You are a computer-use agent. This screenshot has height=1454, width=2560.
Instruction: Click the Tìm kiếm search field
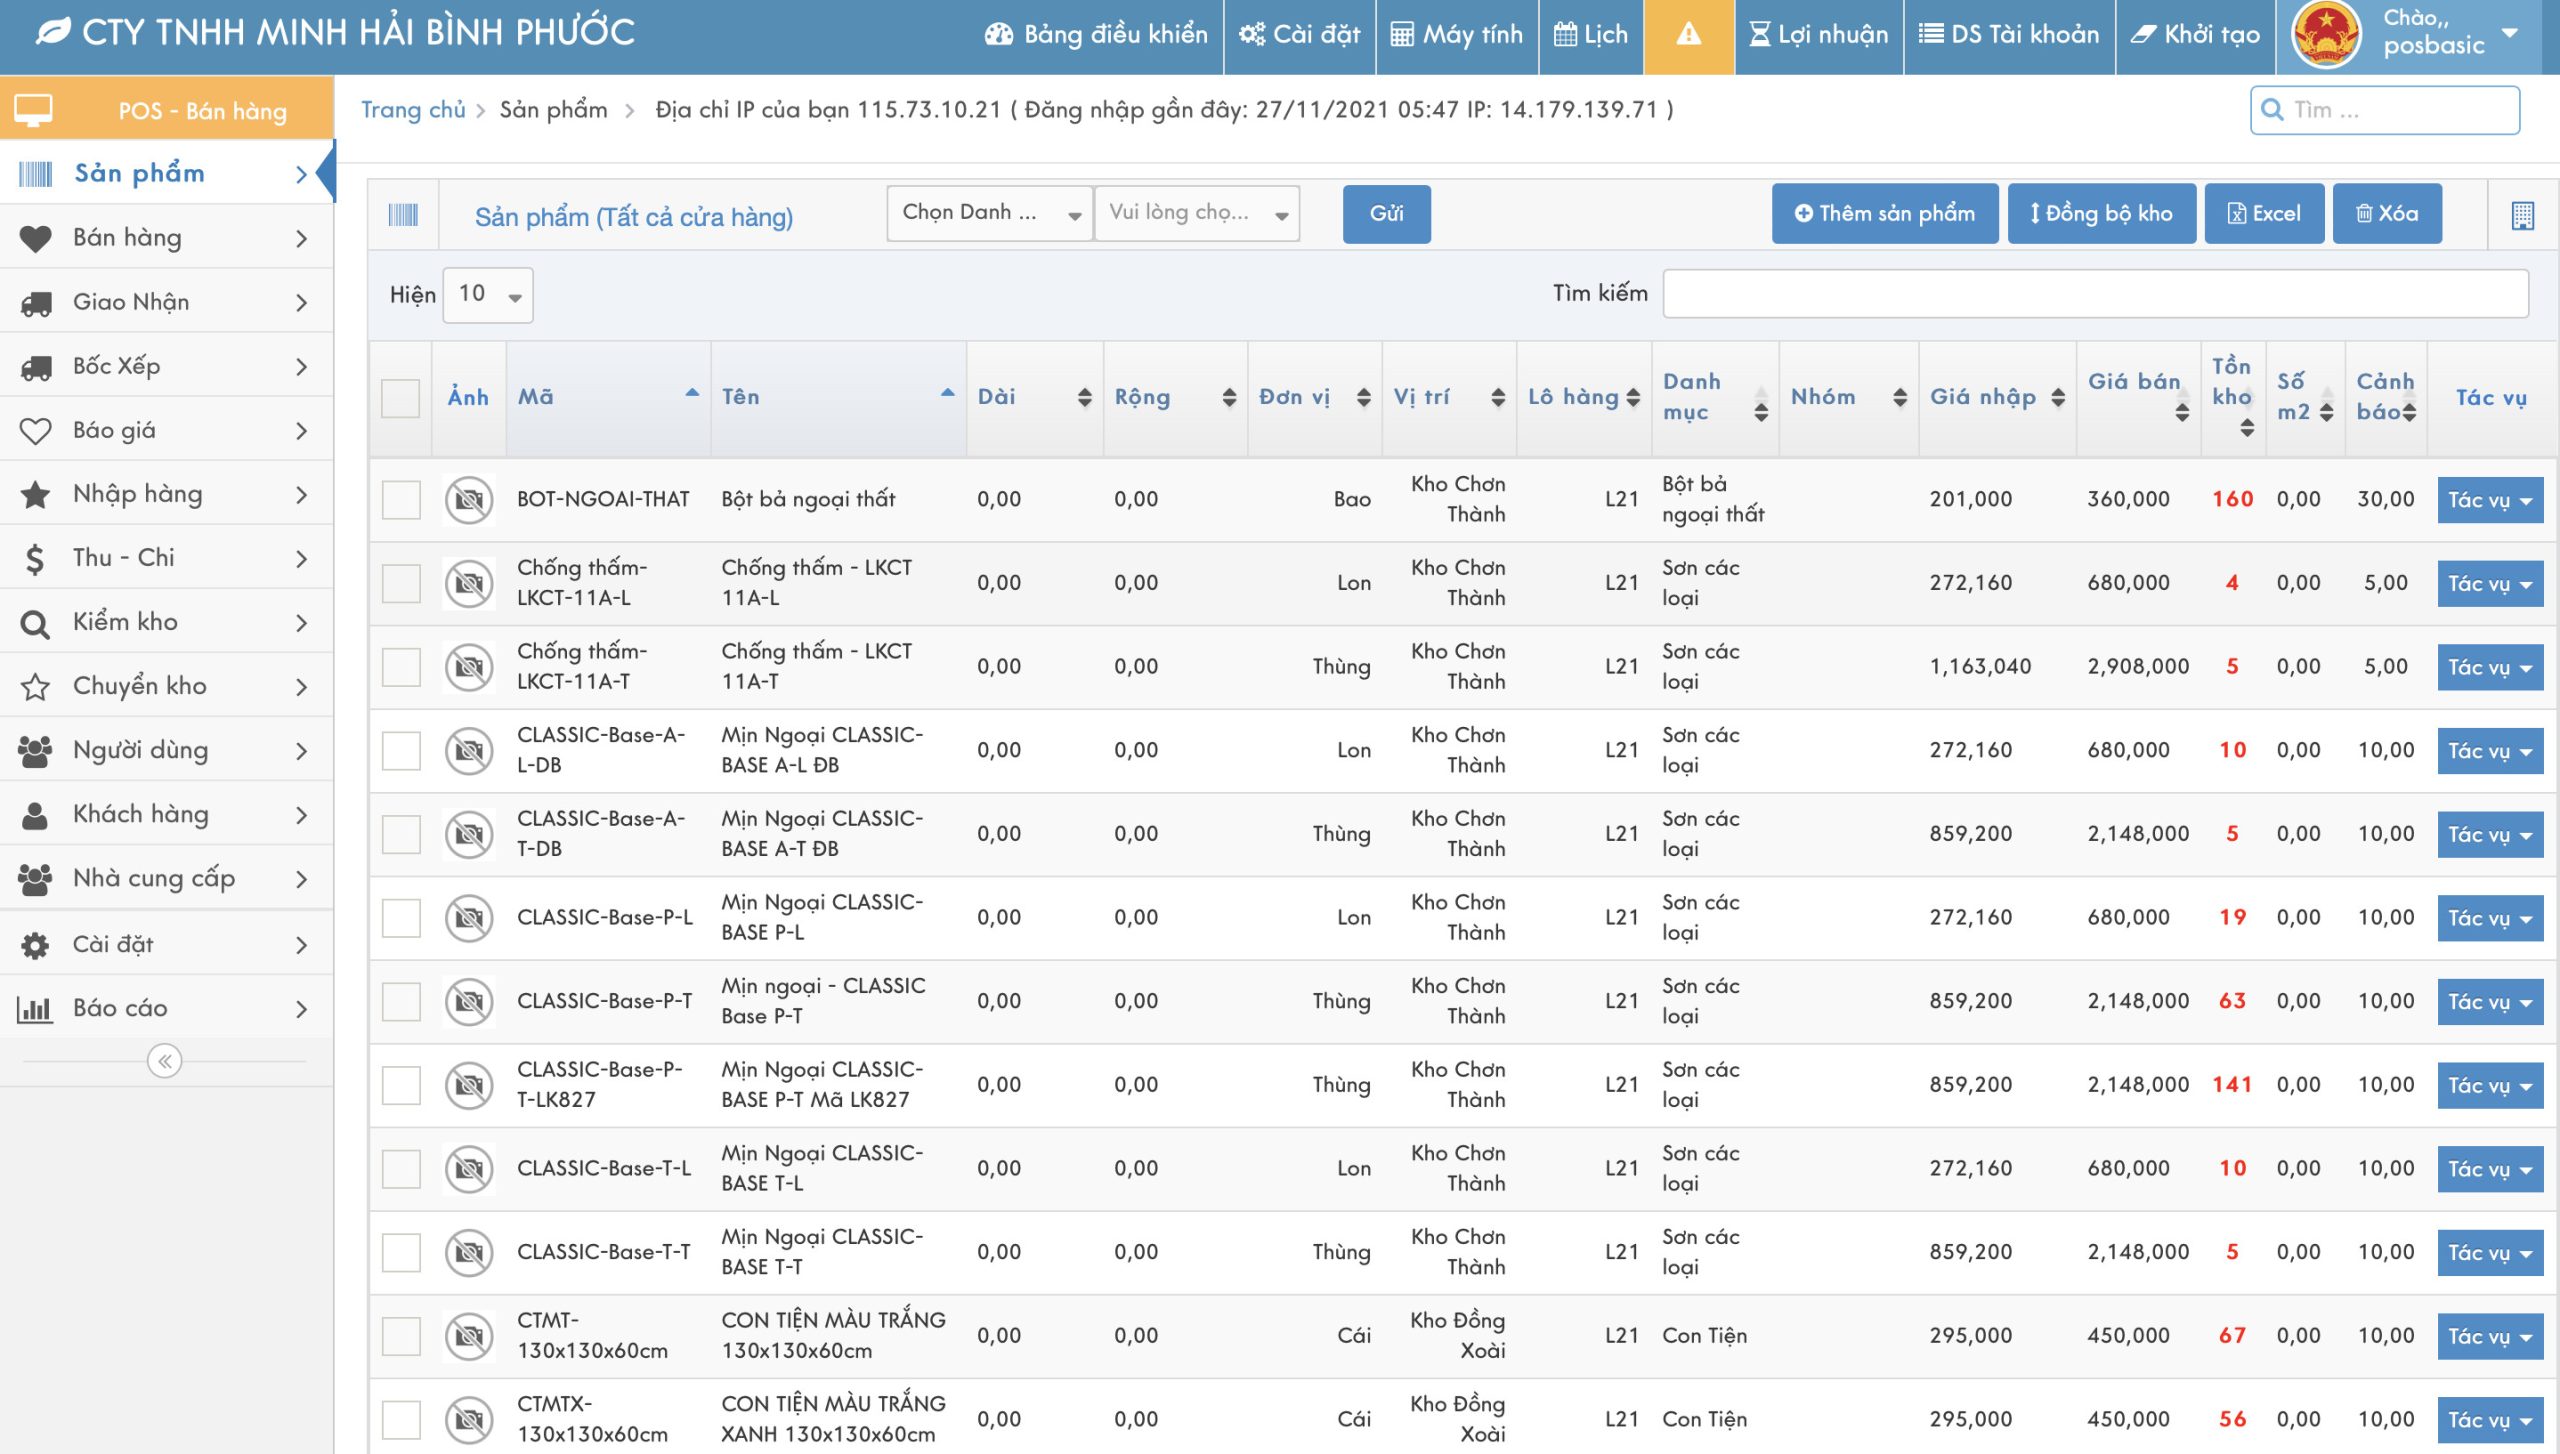pos(2095,294)
